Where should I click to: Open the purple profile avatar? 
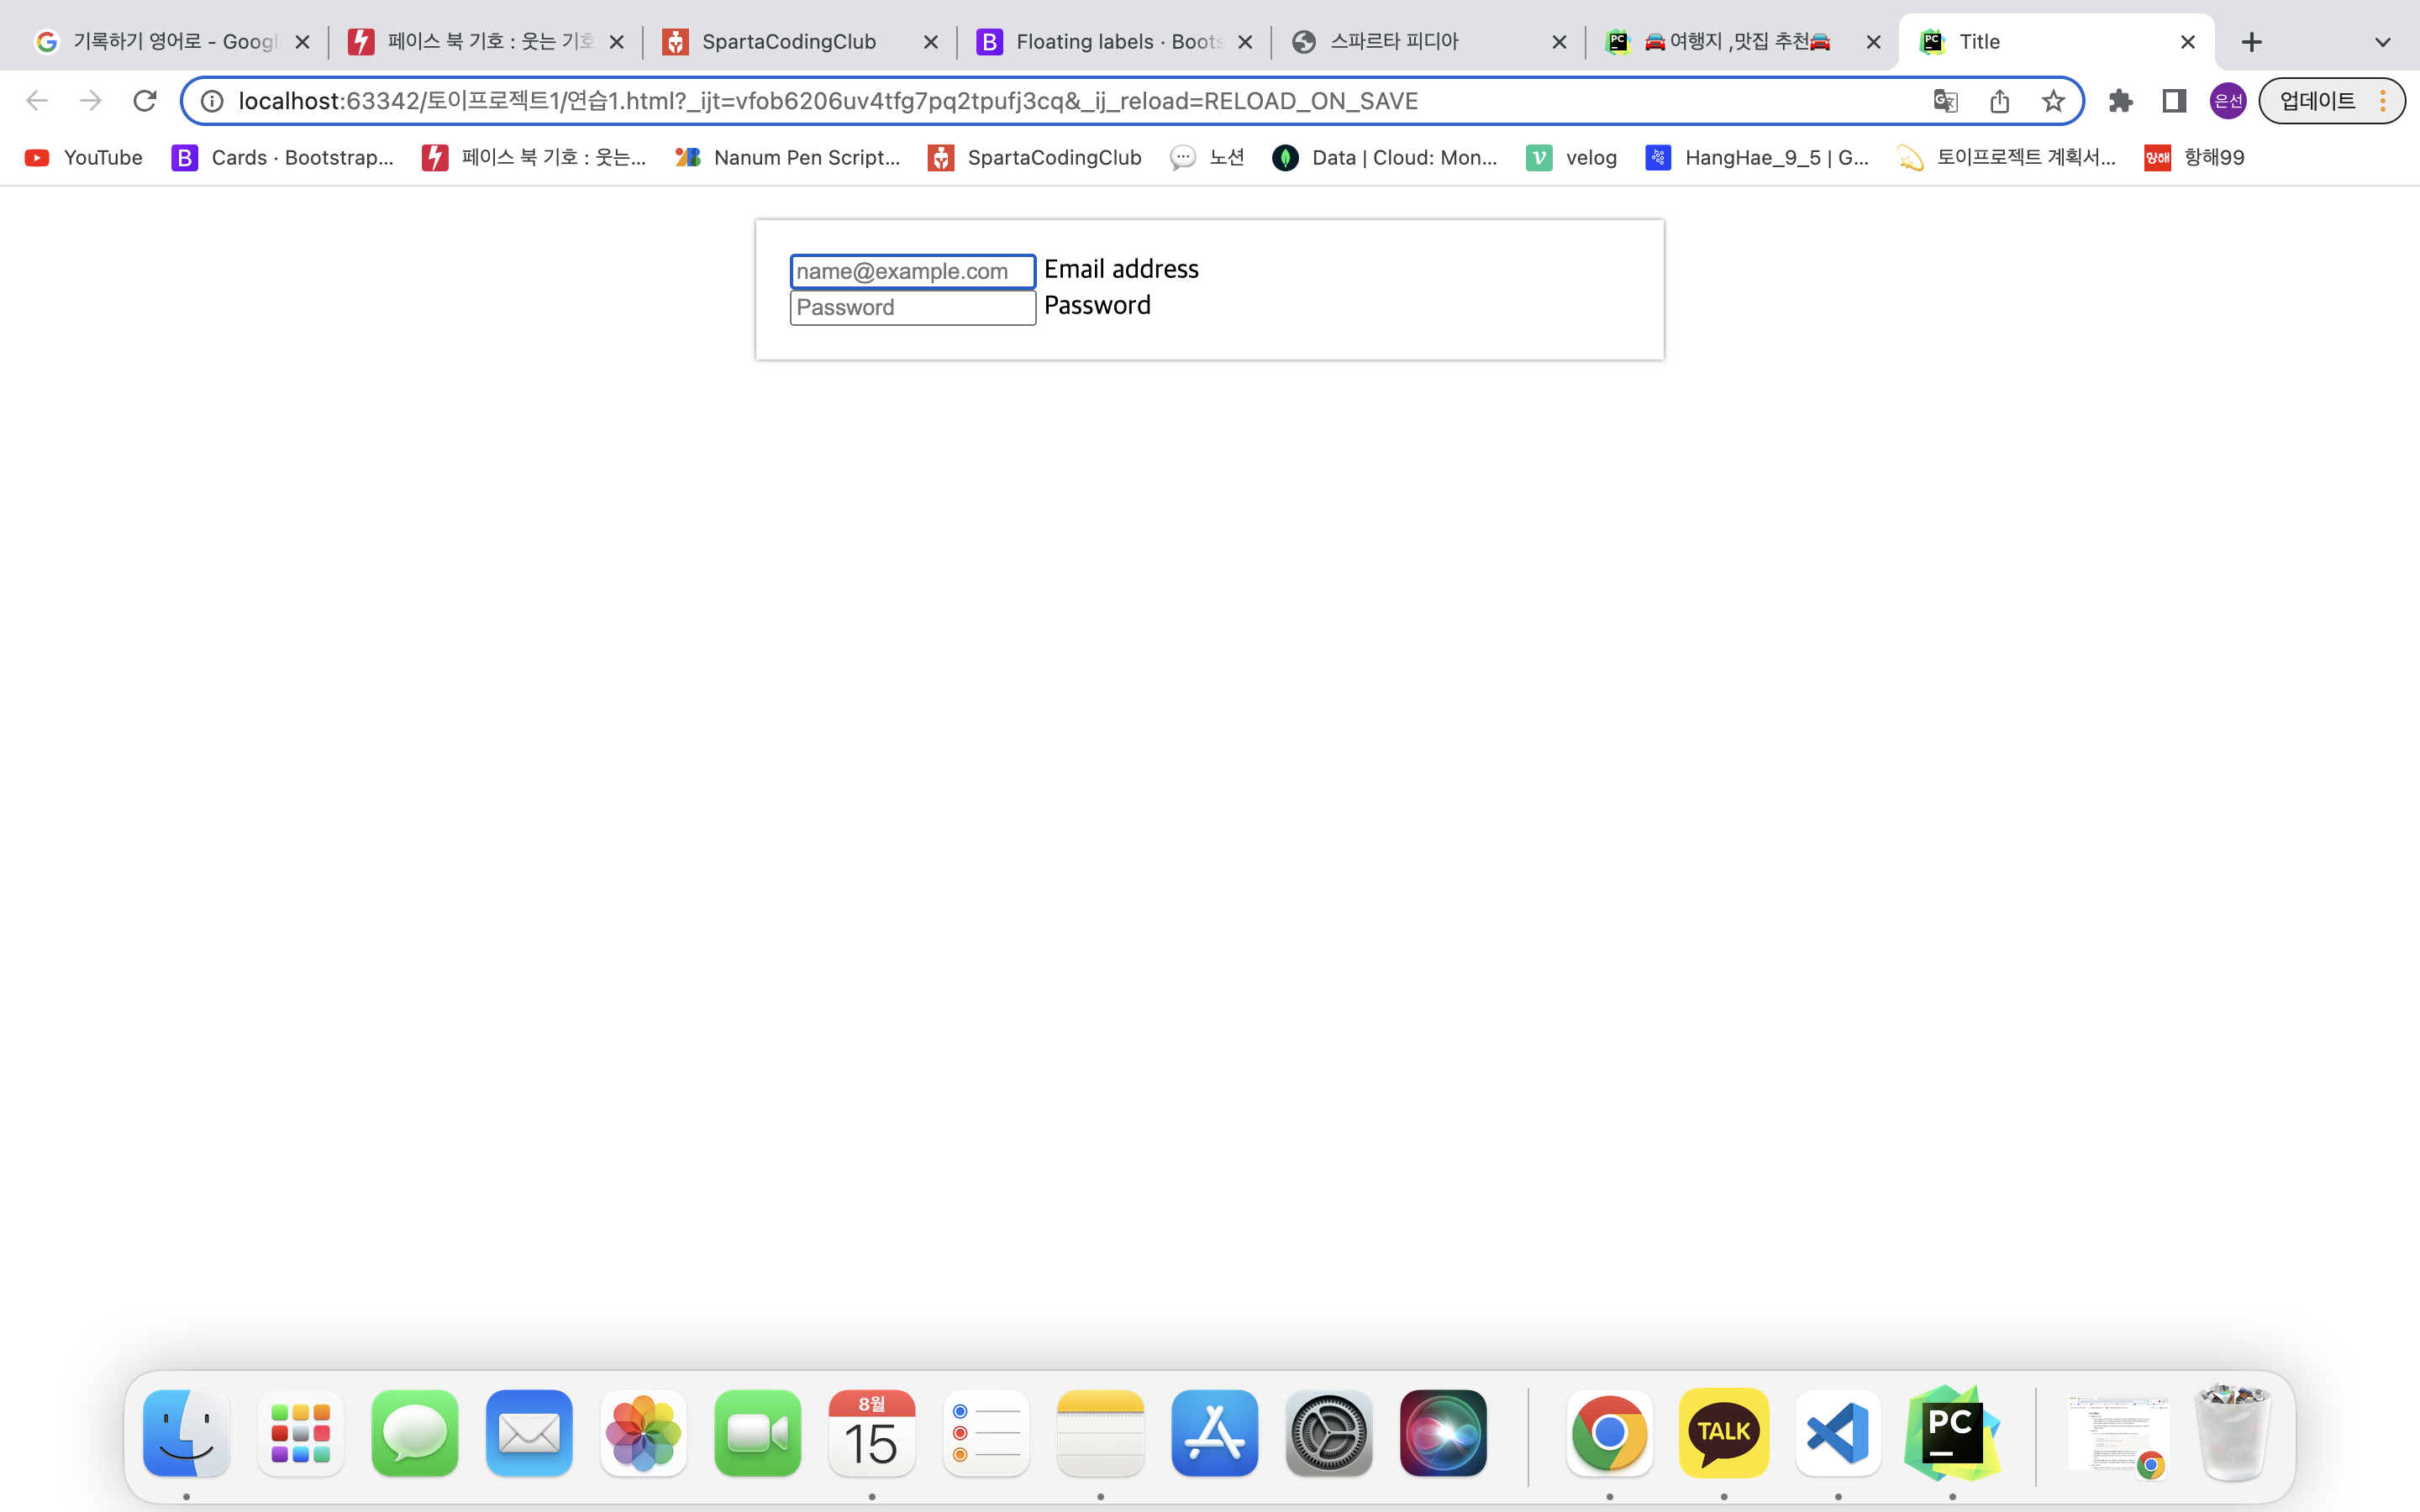[2228, 101]
